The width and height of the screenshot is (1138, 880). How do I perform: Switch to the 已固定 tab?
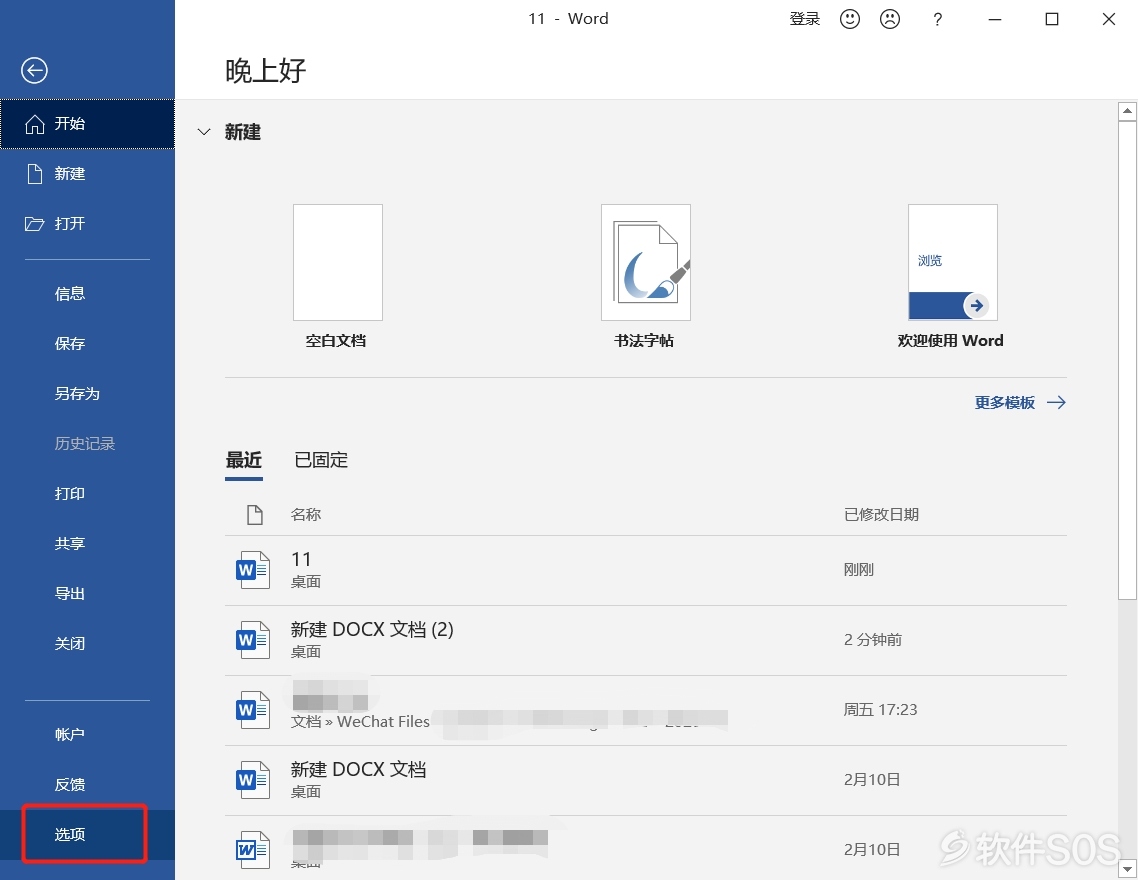click(x=321, y=460)
